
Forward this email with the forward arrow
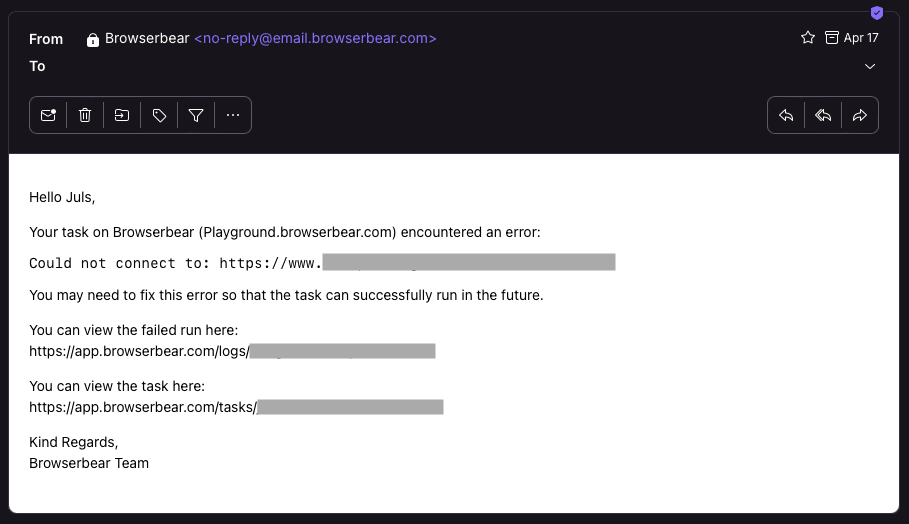click(860, 115)
